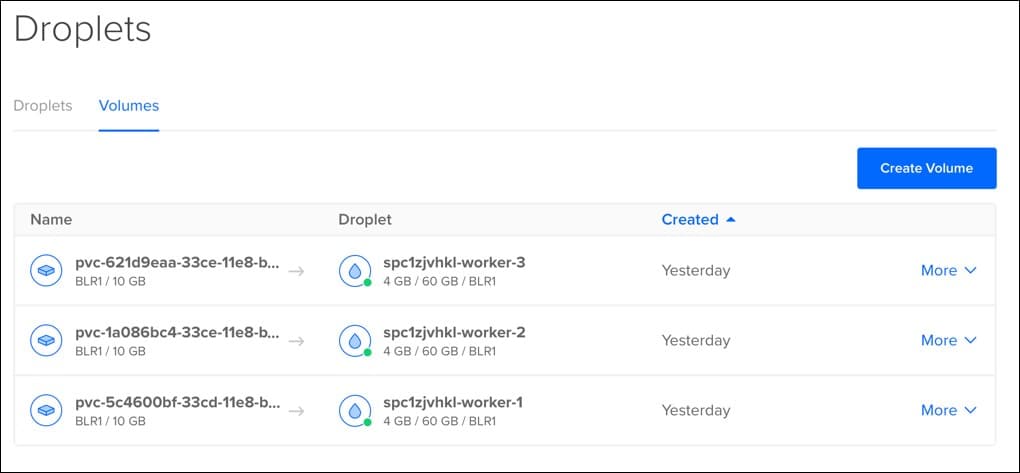Click droplet icon for spc1zjvhkl-worker-1
1020x473 pixels.
[355, 411]
